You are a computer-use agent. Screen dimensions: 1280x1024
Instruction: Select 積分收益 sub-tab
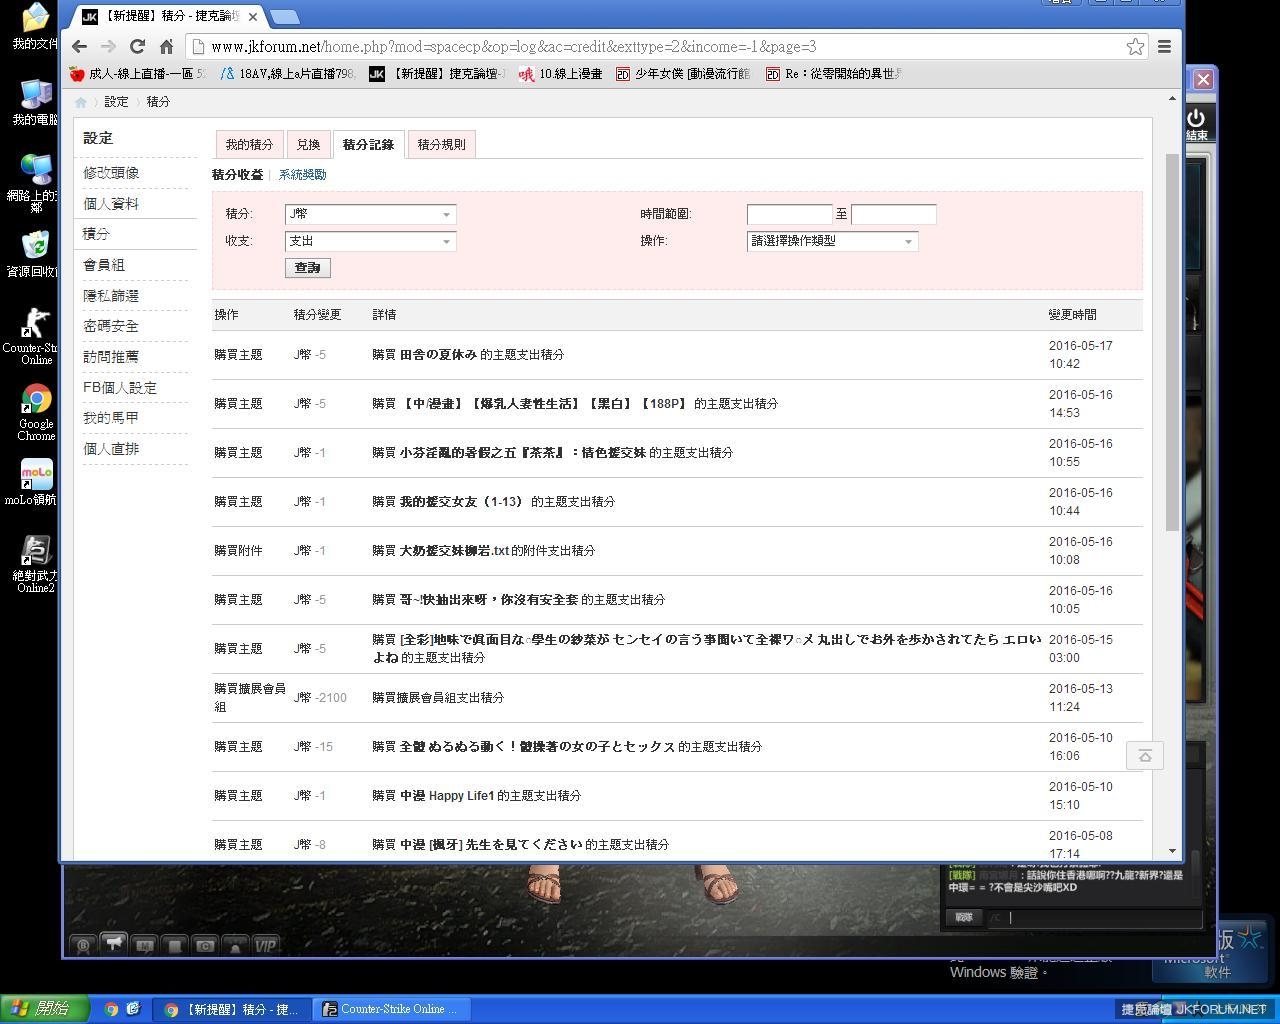coord(237,175)
